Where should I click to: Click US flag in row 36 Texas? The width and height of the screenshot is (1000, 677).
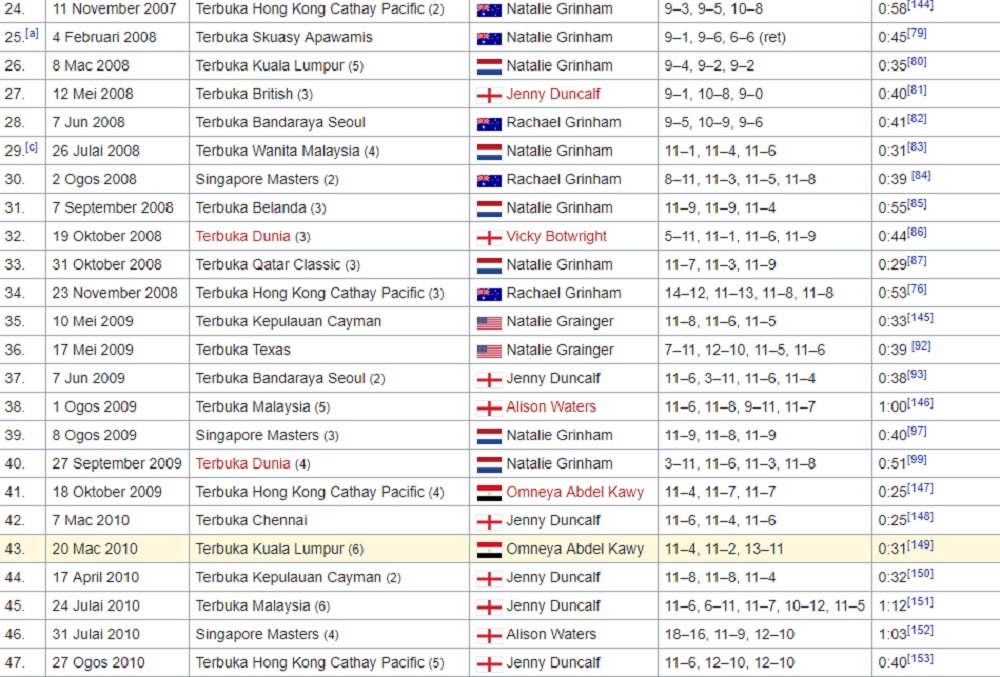click(489, 351)
